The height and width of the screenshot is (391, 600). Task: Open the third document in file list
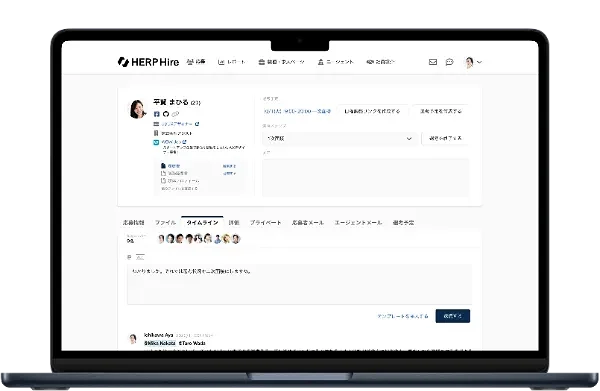coord(180,181)
